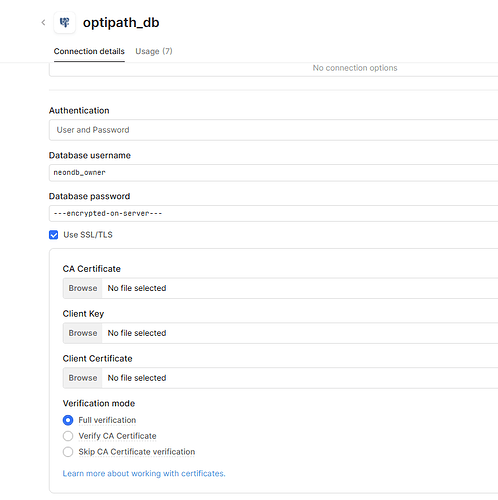Browse for a Client Key file
Image resolution: width=498 pixels, height=500 pixels.
coord(83,333)
